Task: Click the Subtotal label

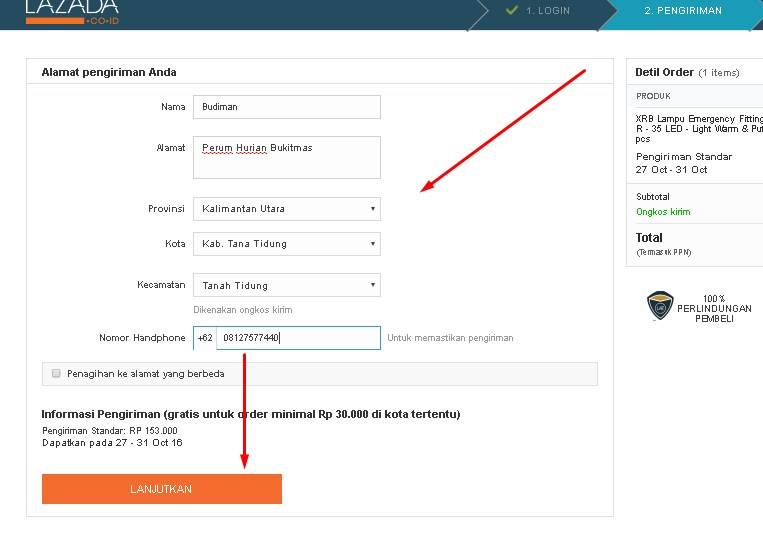Action: [x=653, y=197]
